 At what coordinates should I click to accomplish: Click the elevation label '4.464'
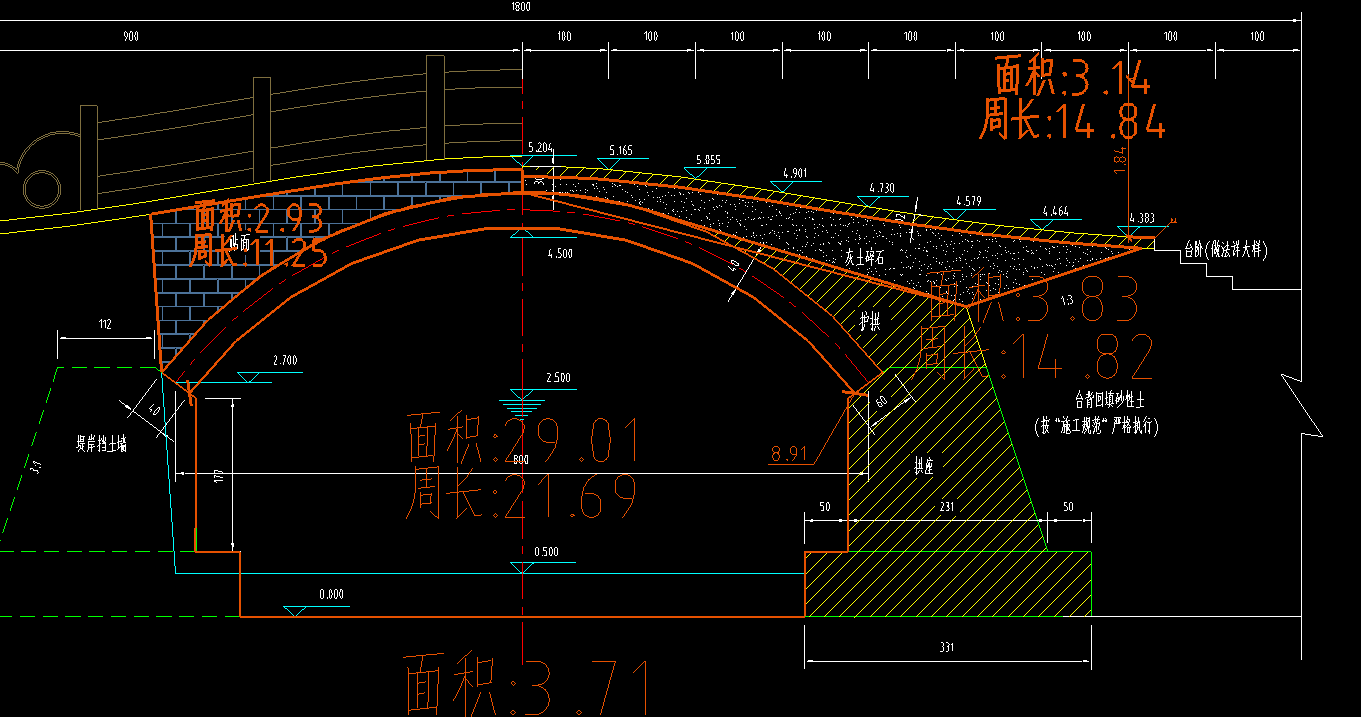(1056, 211)
